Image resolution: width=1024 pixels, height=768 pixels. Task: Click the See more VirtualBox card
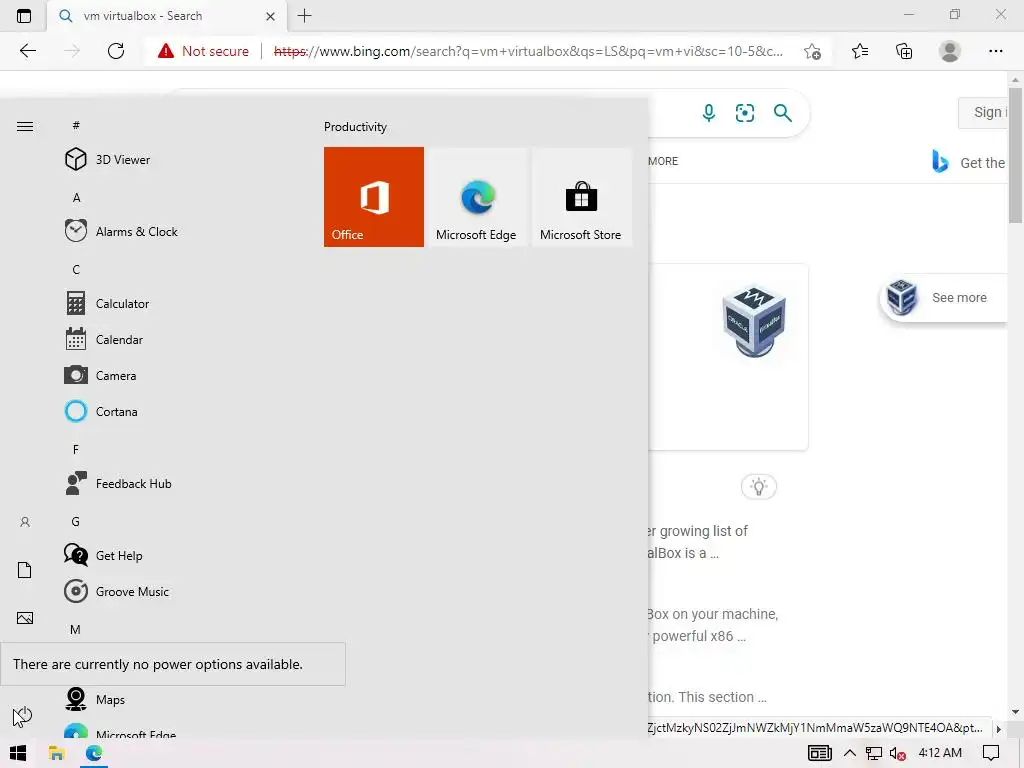(x=944, y=297)
